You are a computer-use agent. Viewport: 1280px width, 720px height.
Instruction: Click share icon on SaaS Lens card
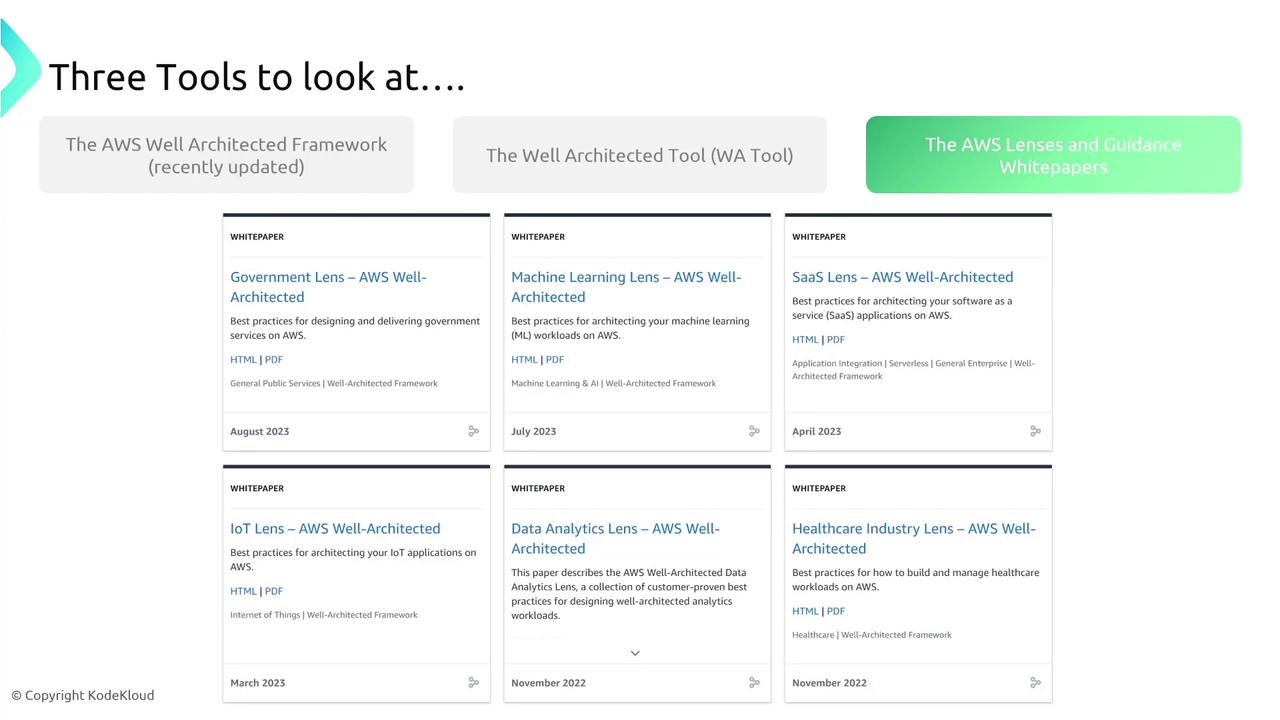(x=1035, y=431)
